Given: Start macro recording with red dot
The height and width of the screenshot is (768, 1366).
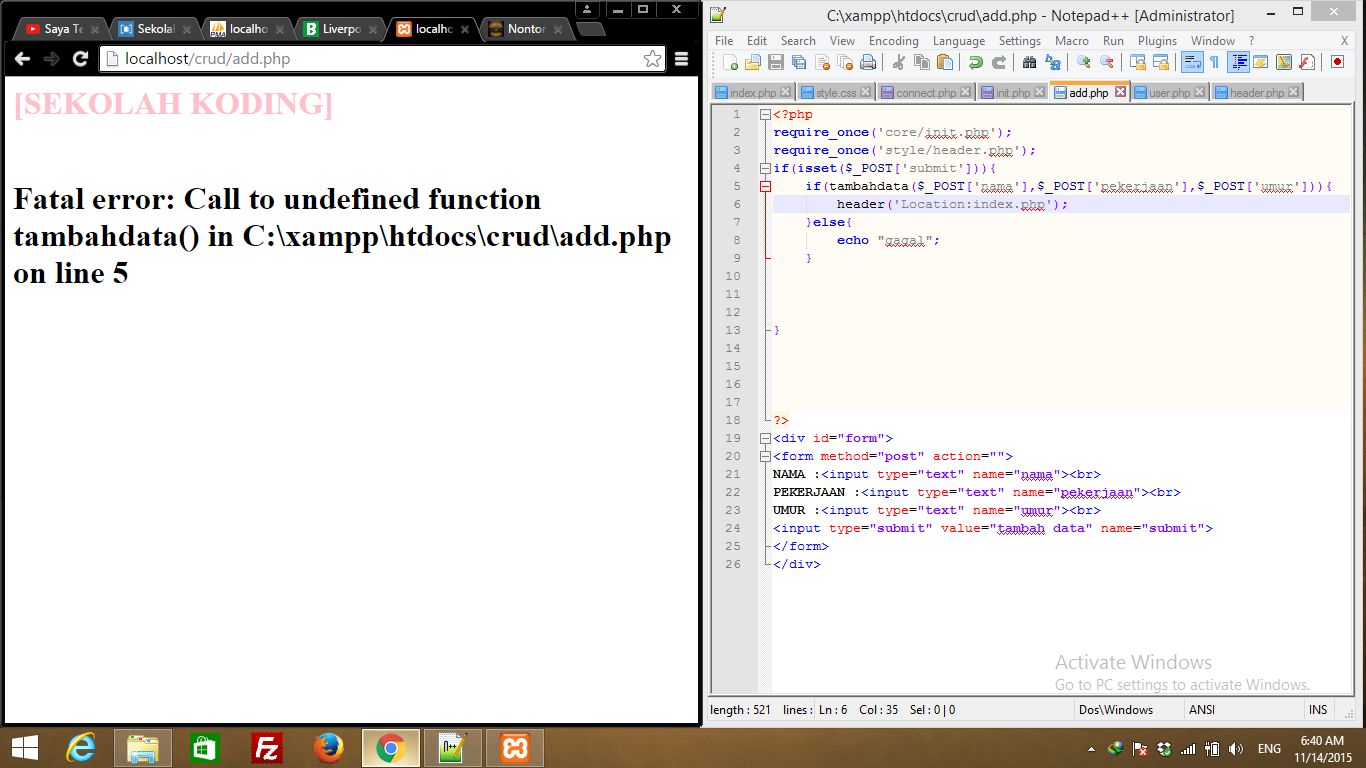Looking at the screenshot, I should (x=1337, y=62).
